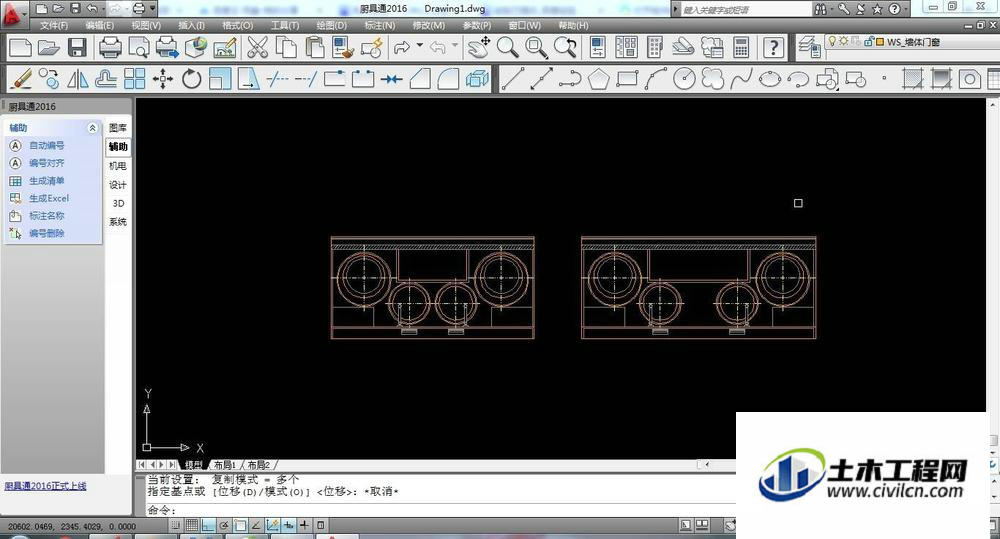Screen dimensions: 1000x539
Task: Toggle Polar tracking in the status bar
Action: (x=224, y=526)
